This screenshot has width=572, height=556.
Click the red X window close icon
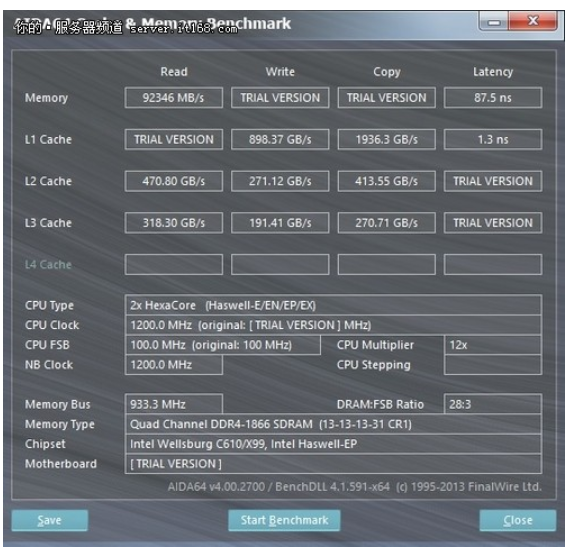[x=533, y=21]
